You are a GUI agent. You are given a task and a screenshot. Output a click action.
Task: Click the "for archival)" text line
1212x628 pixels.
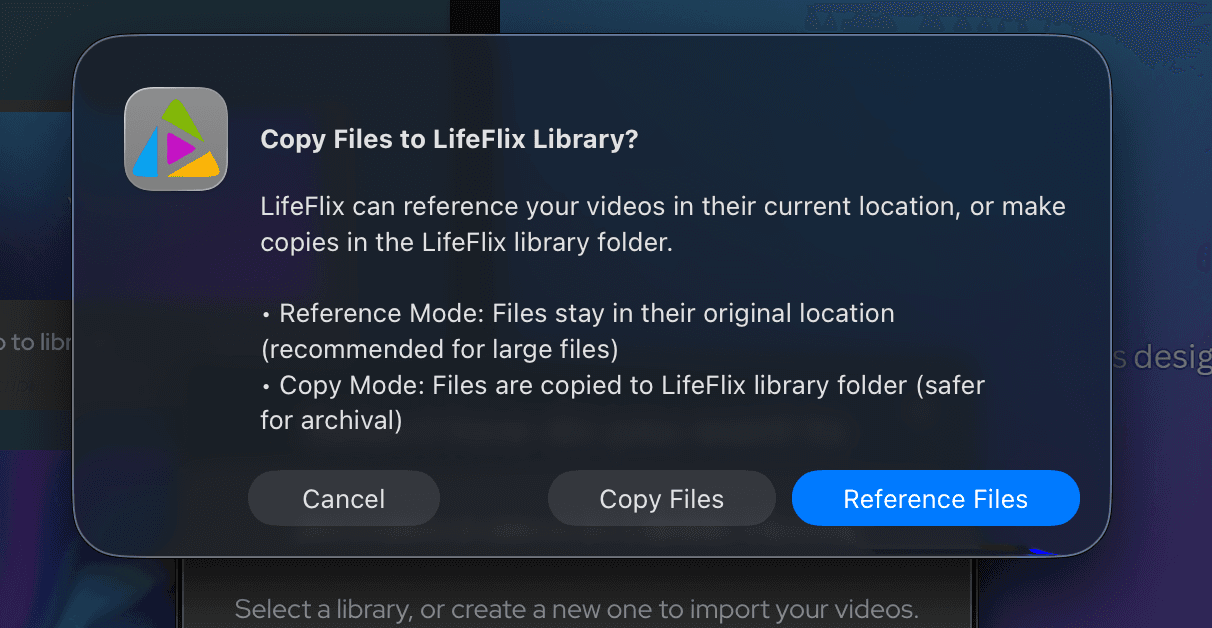pyautogui.click(x=331, y=421)
